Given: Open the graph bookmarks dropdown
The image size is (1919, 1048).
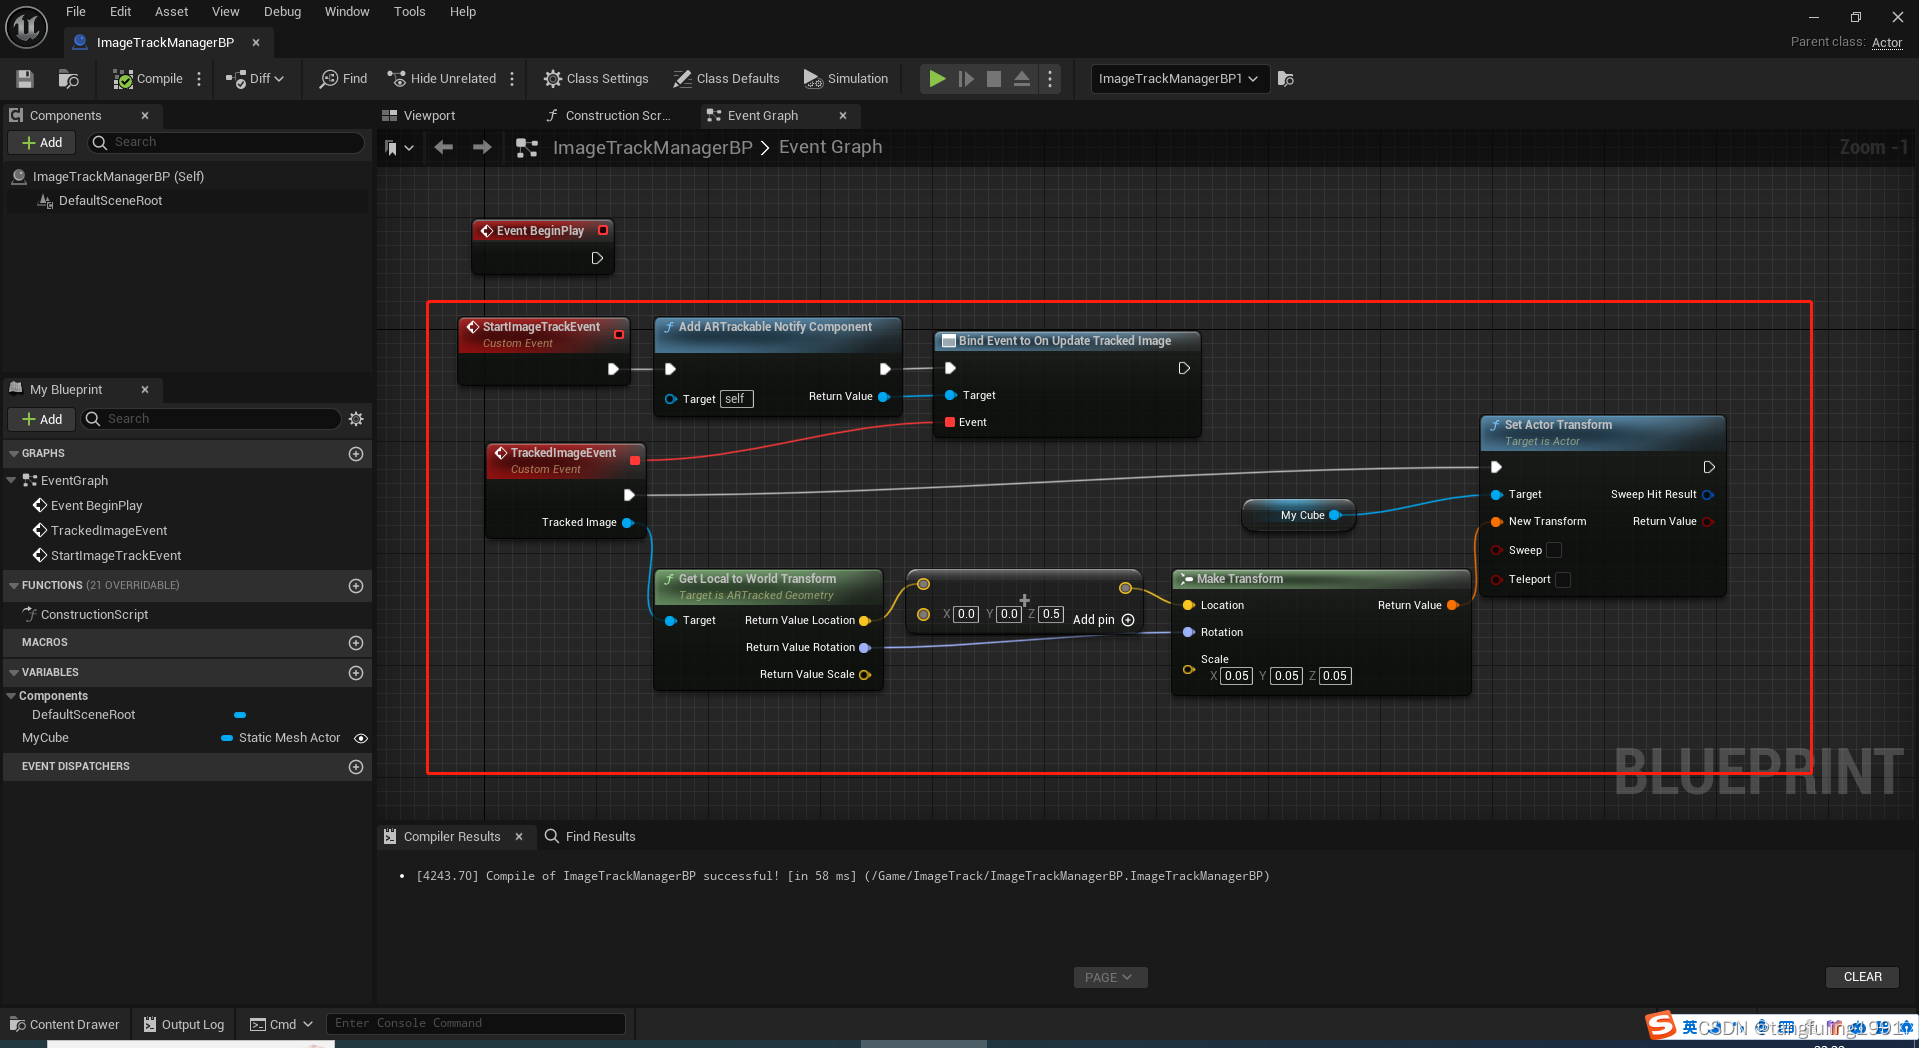Looking at the screenshot, I should tap(399, 148).
